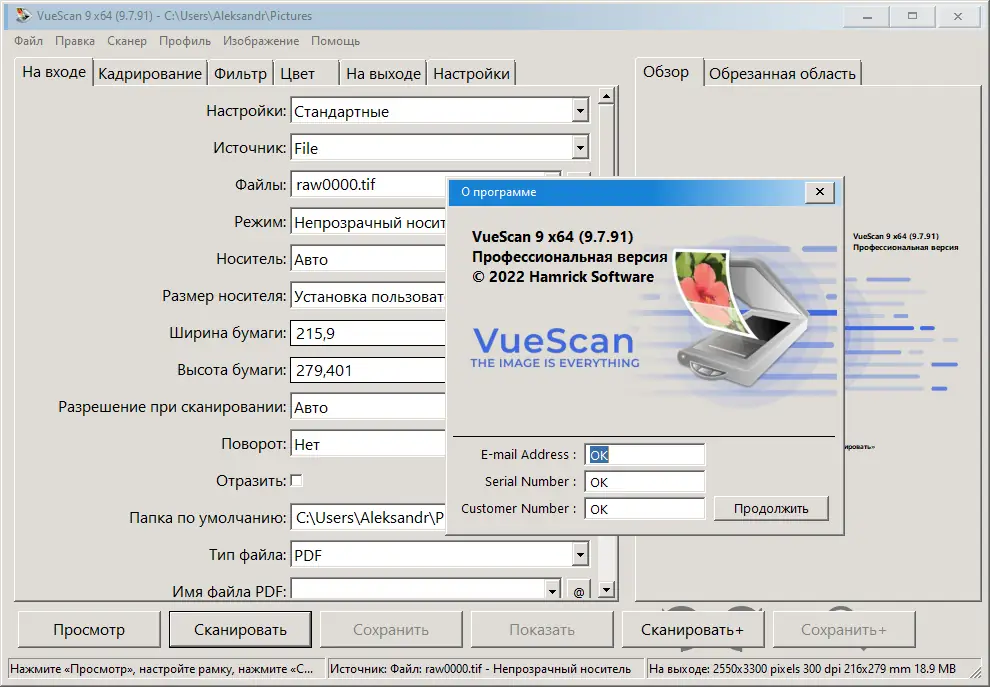Click the Сканировать+ button
This screenshot has width=990, height=687.
pos(693,630)
